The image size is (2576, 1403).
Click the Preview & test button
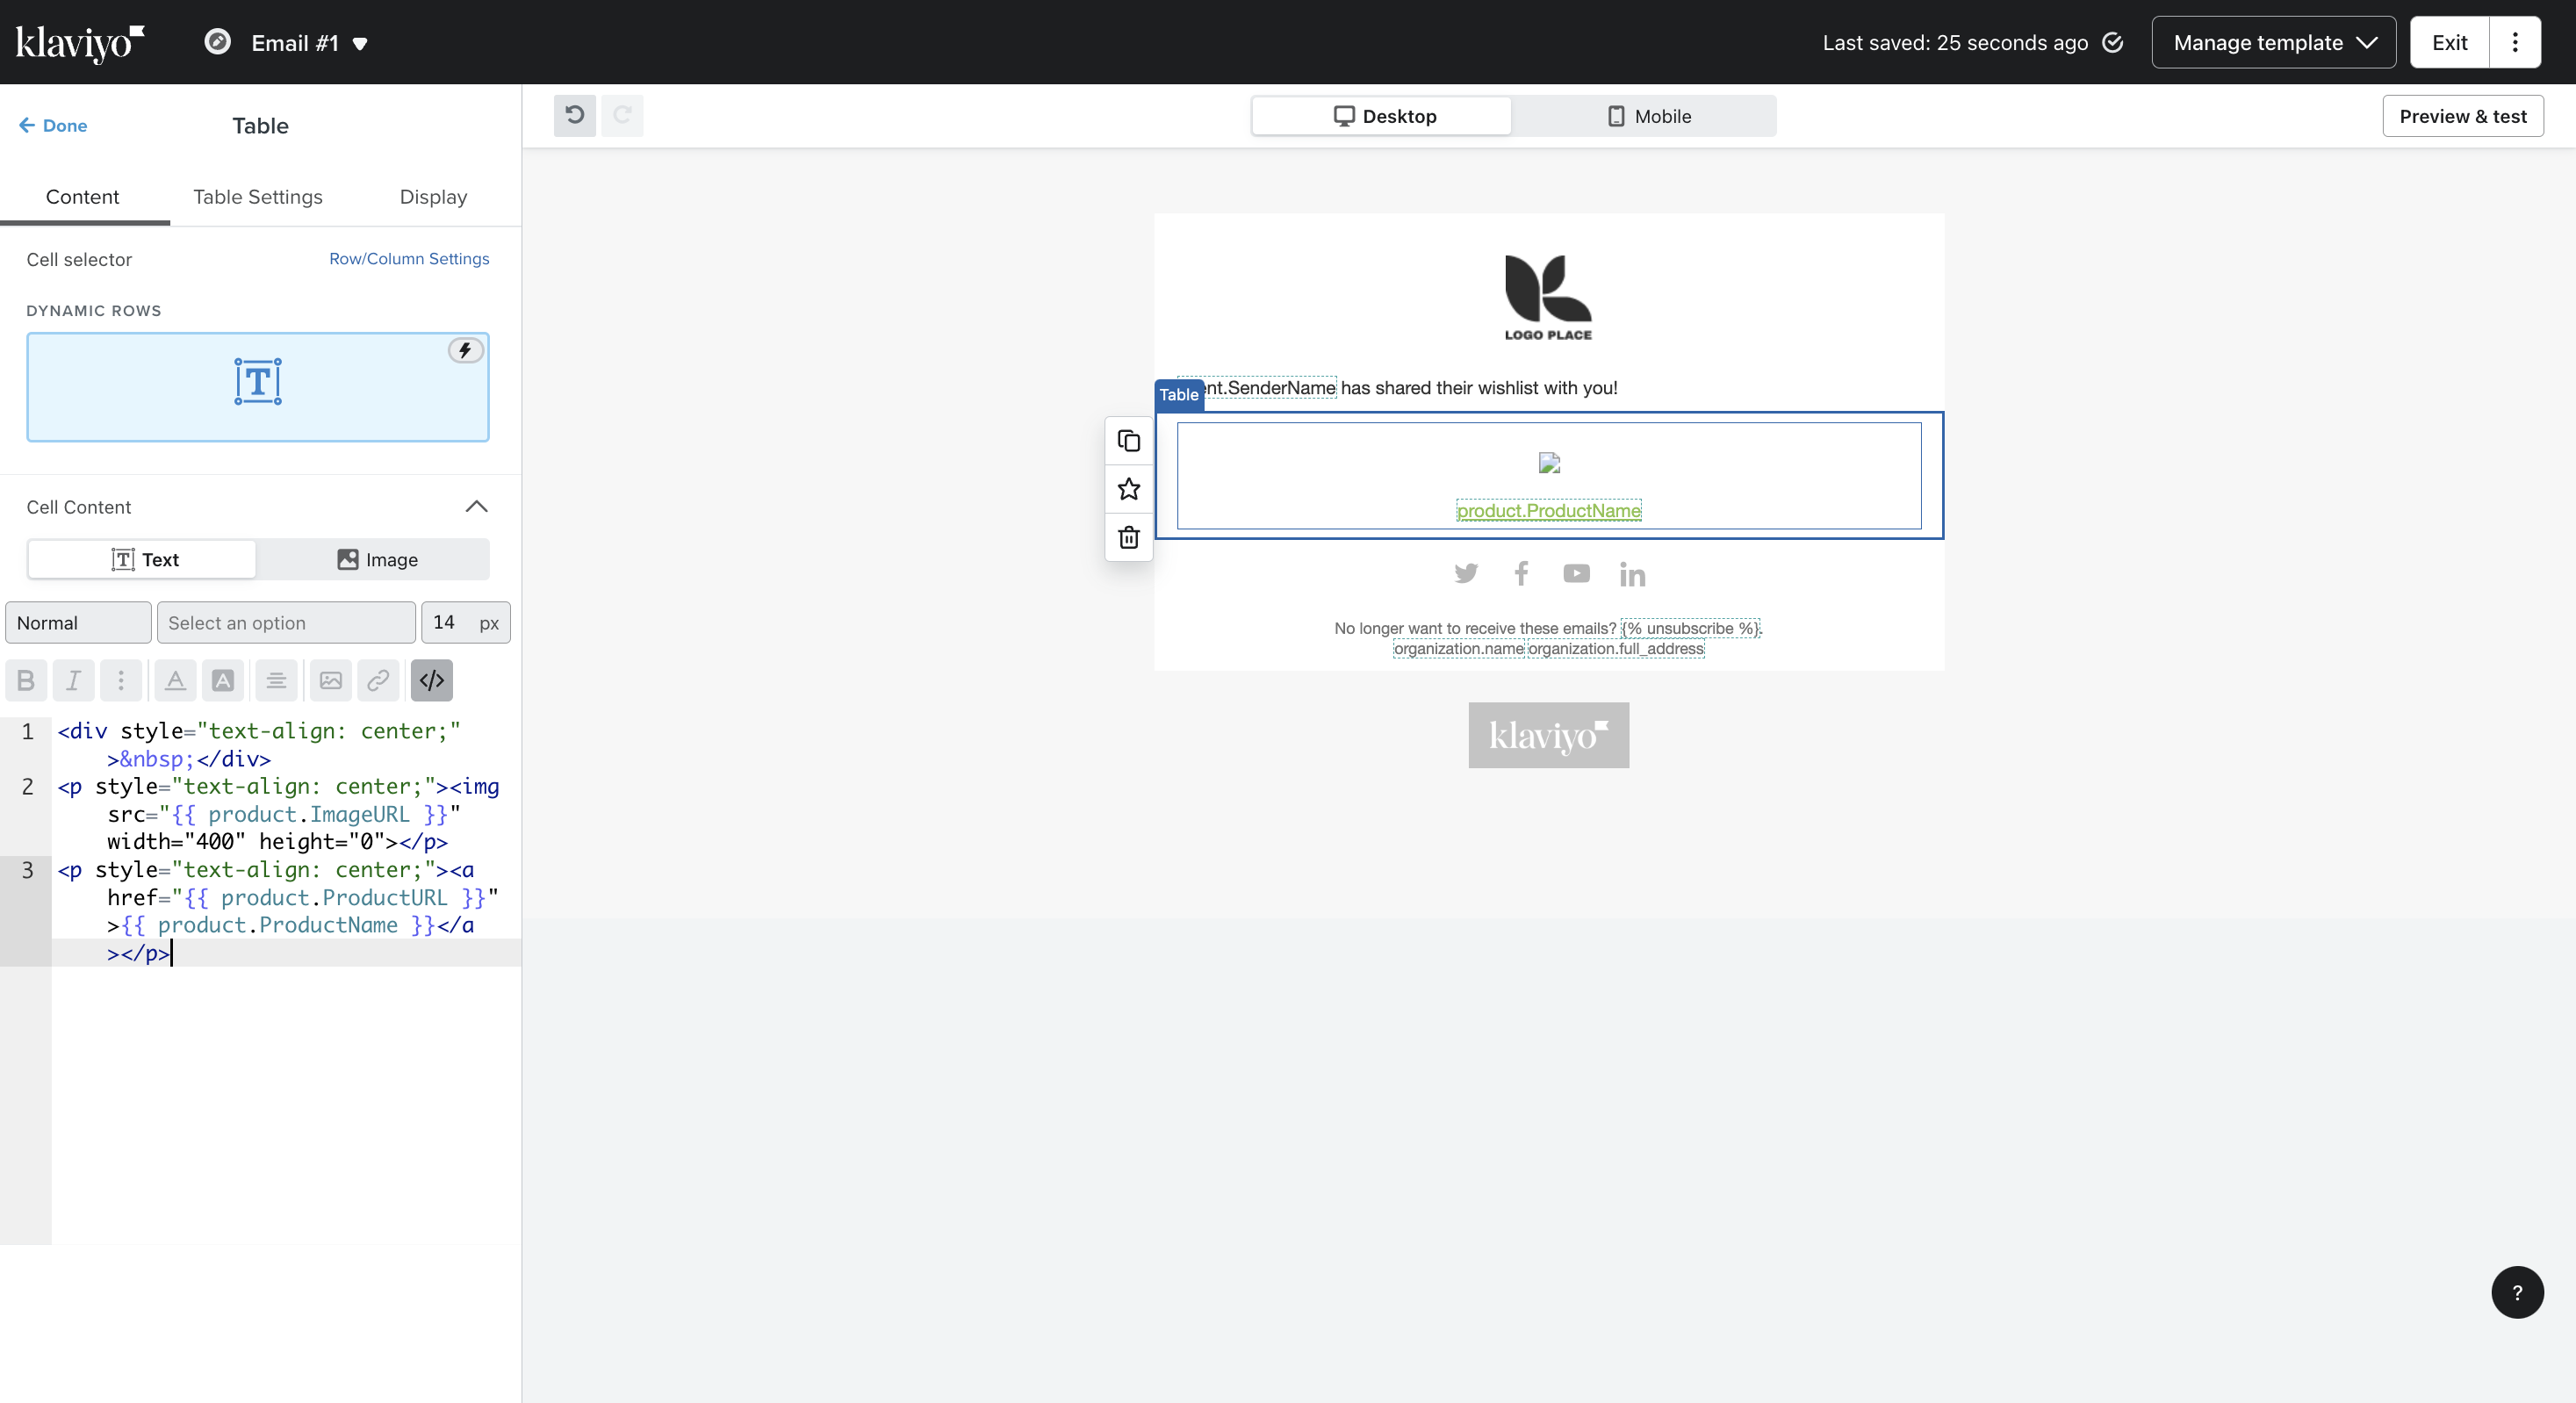coord(2462,116)
